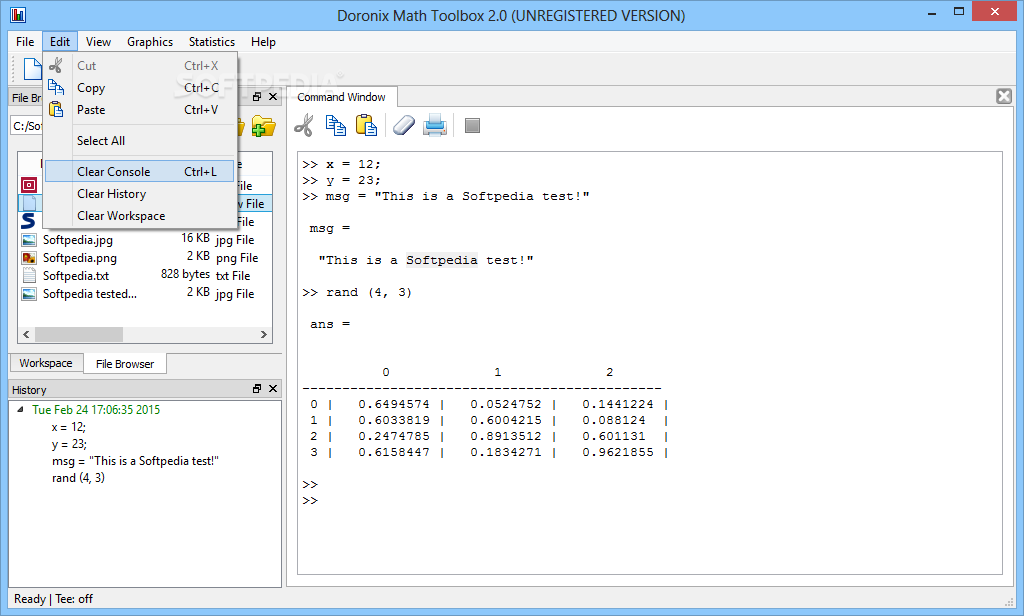Click value 0.9621855 in console output

click(618, 452)
